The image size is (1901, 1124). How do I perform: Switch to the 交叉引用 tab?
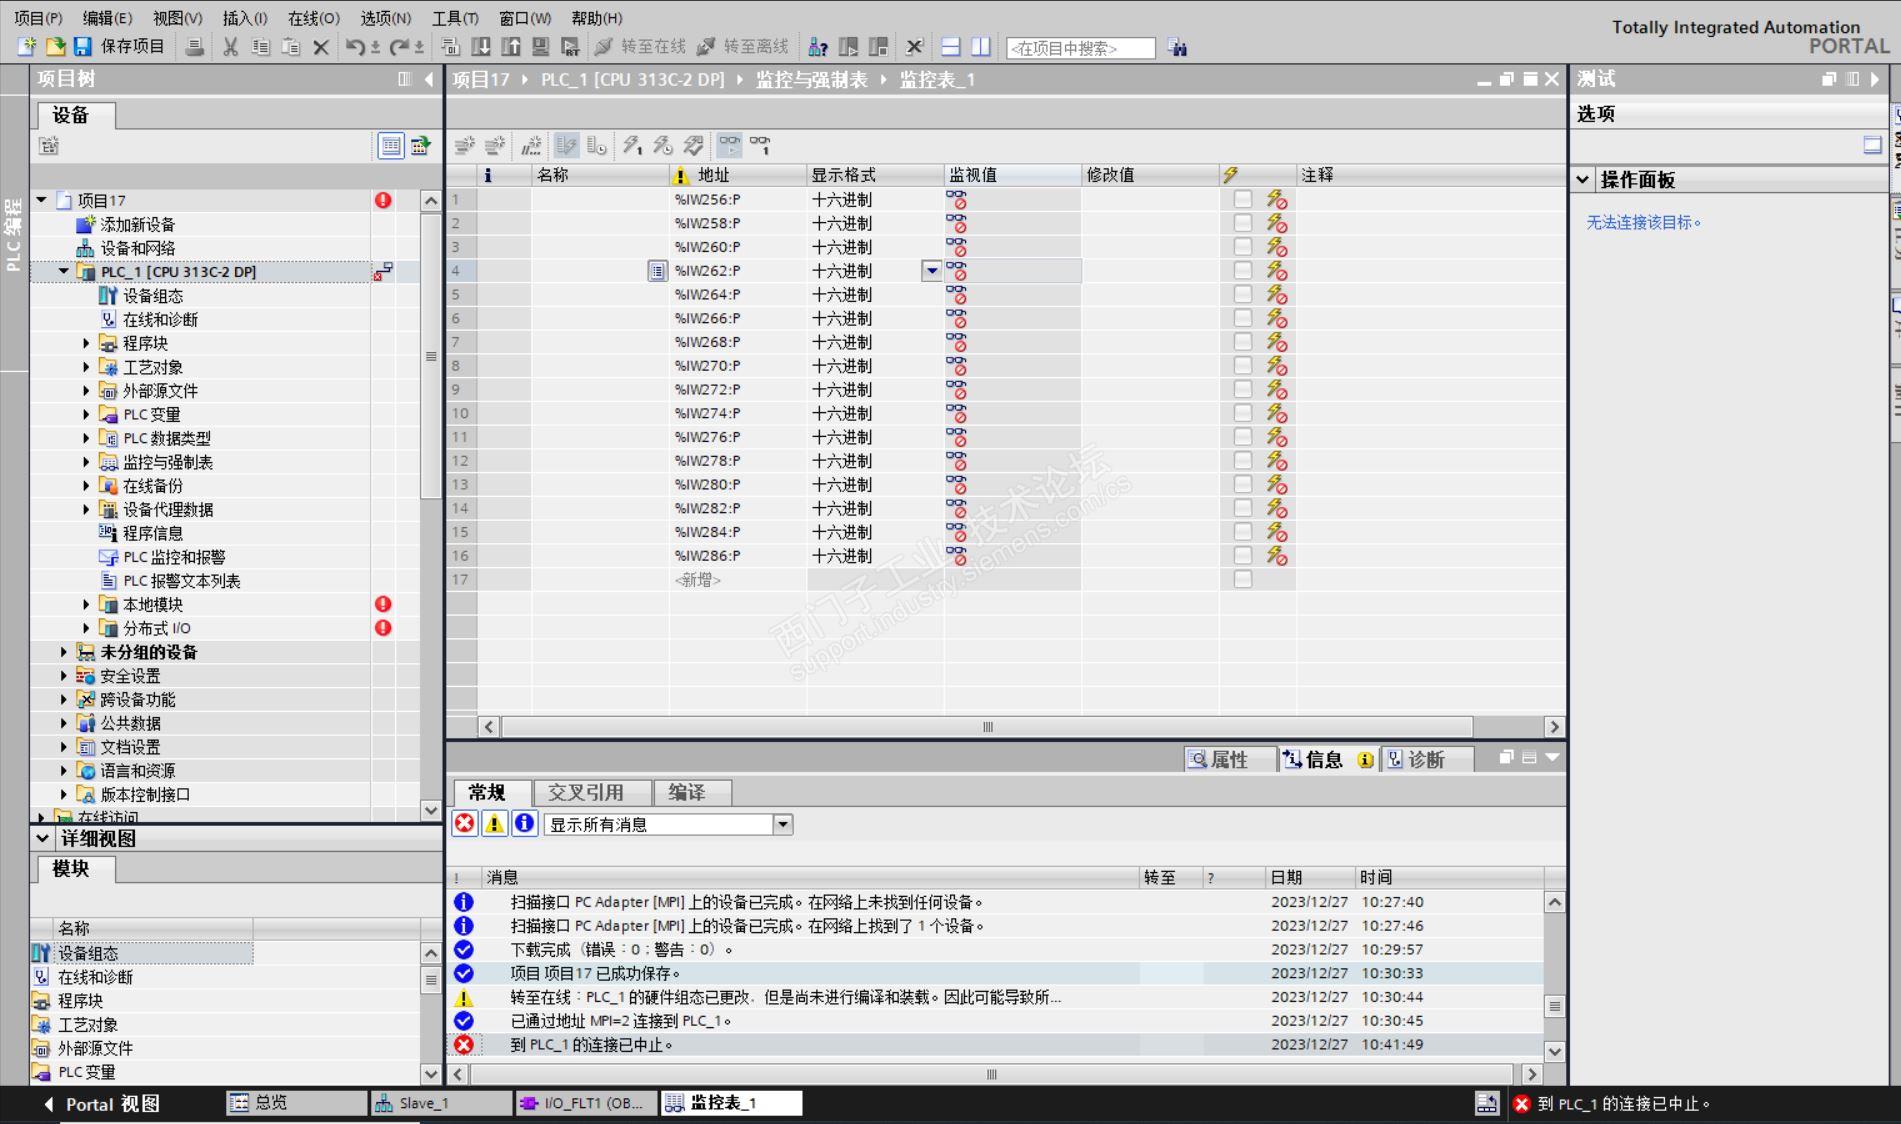point(592,792)
